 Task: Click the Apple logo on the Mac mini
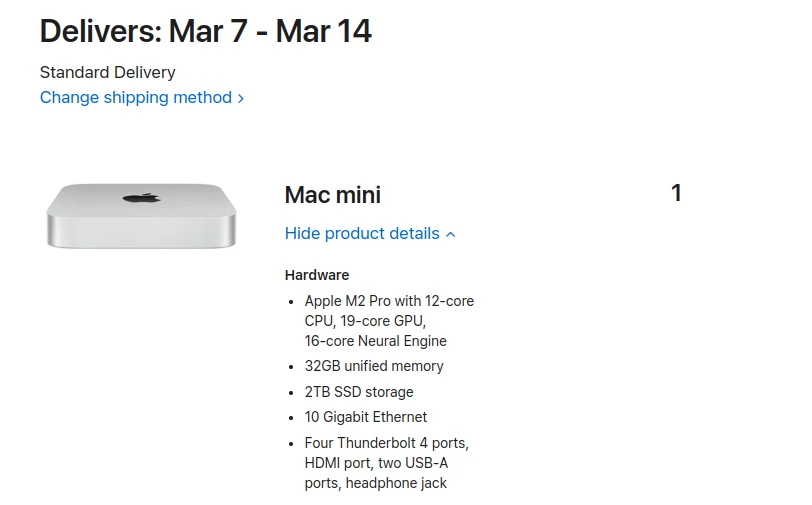(141, 198)
